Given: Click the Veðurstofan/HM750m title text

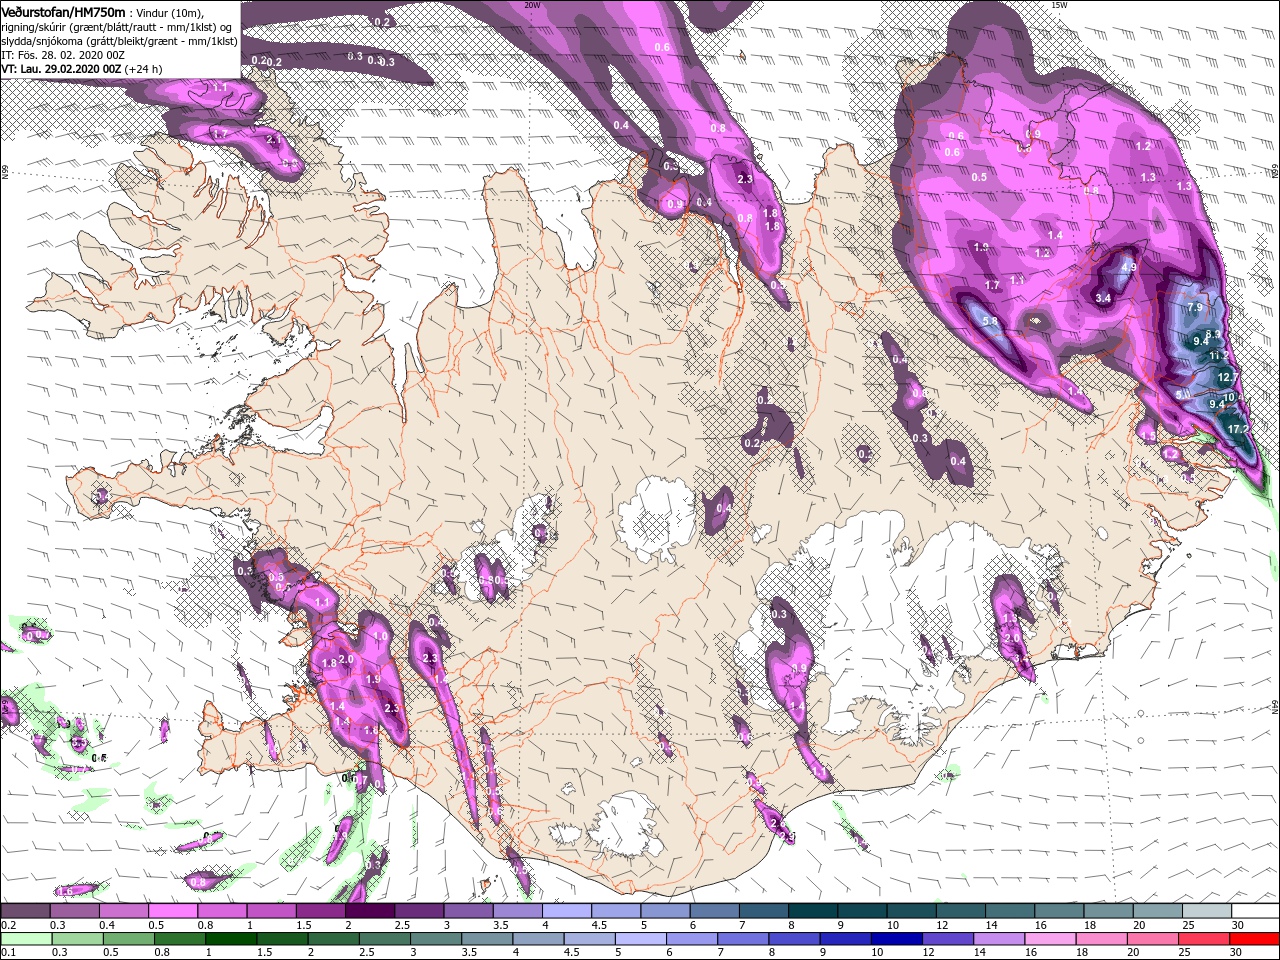Looking at the screenshot, I should pos(63,11).
